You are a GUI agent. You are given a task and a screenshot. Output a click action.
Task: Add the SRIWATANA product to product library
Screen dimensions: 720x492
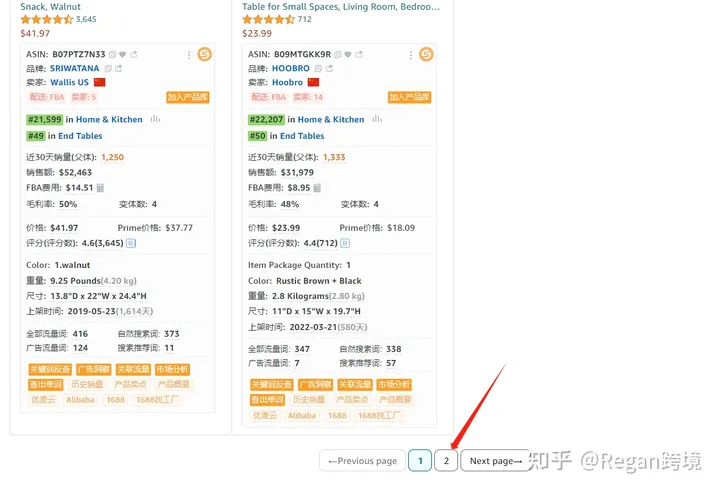(187, 97)
